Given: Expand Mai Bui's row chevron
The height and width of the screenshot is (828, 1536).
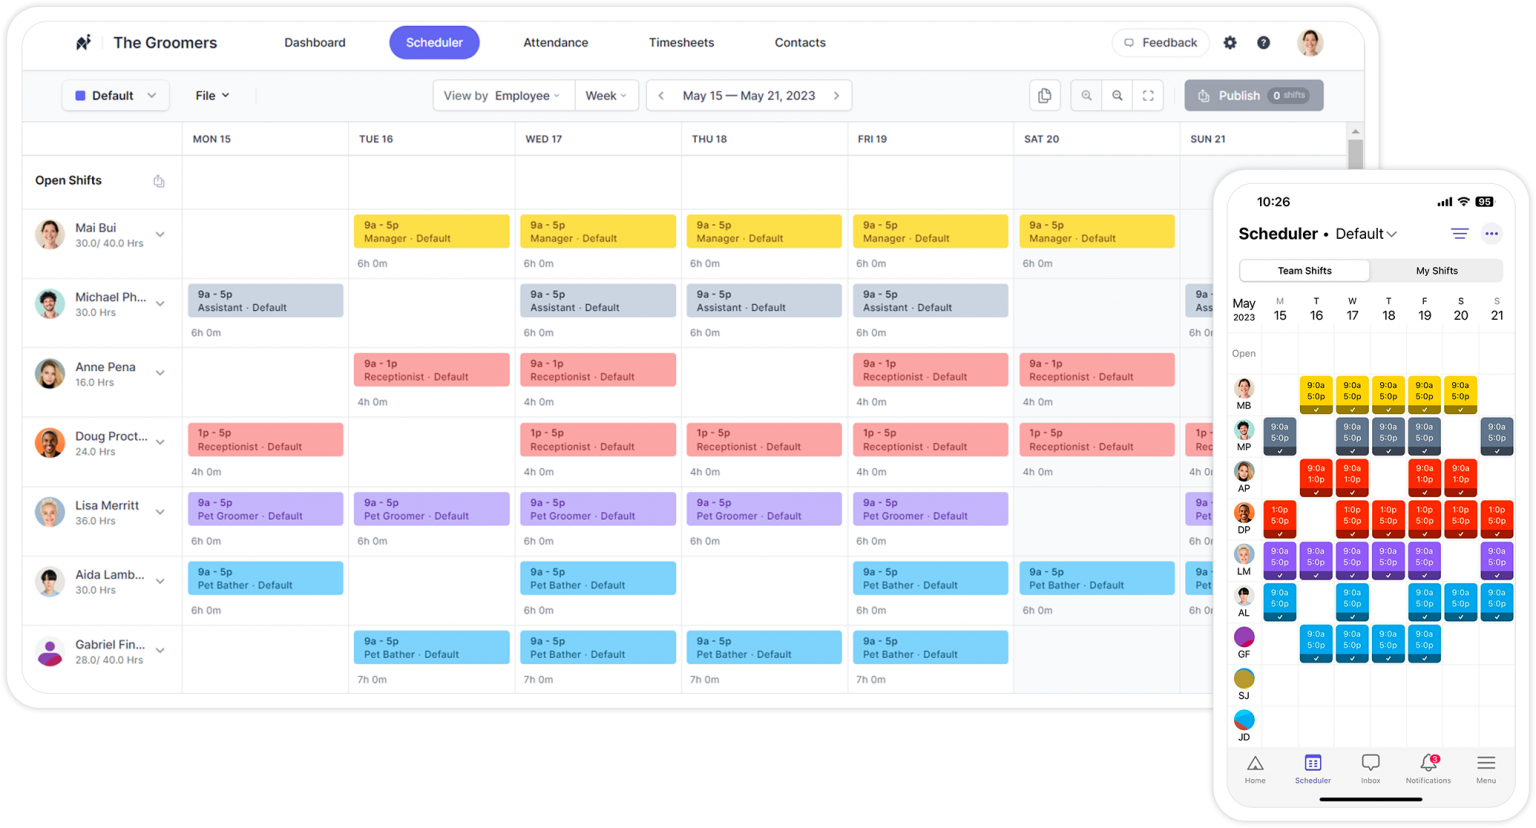Looking at the screenshot, I should coord(160,233).
